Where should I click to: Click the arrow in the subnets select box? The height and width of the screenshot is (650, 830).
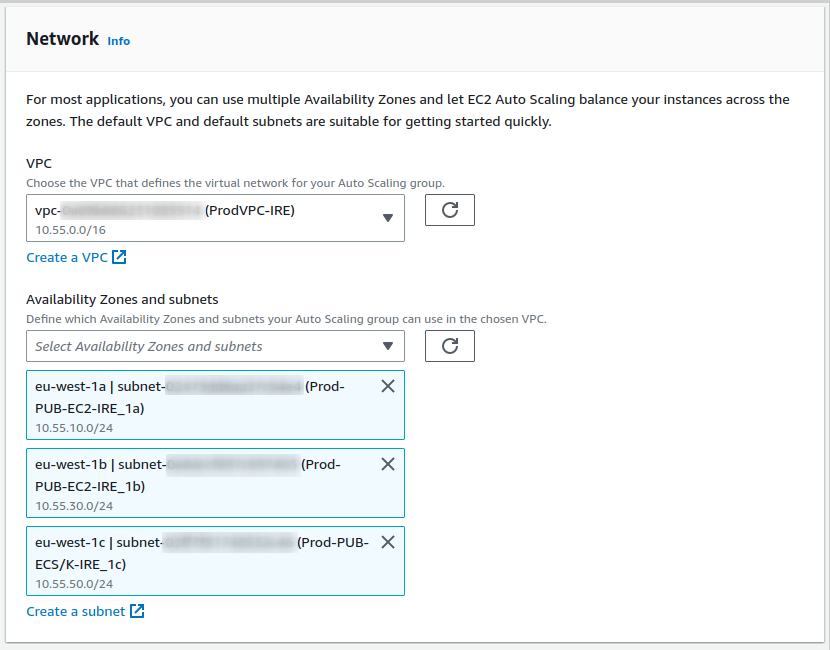pos(388,347)
